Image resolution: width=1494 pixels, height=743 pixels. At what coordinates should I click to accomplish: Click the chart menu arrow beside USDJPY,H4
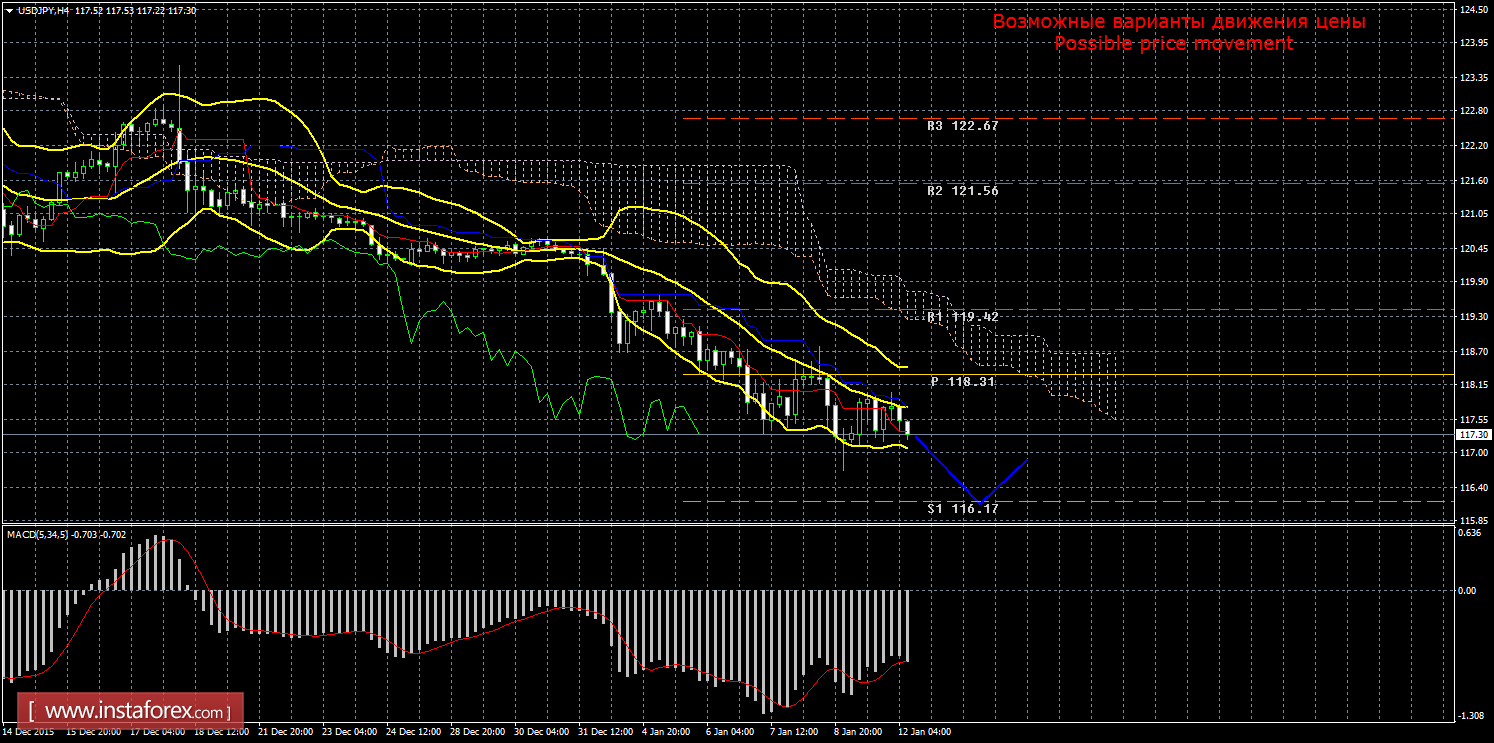pos(8,9)
